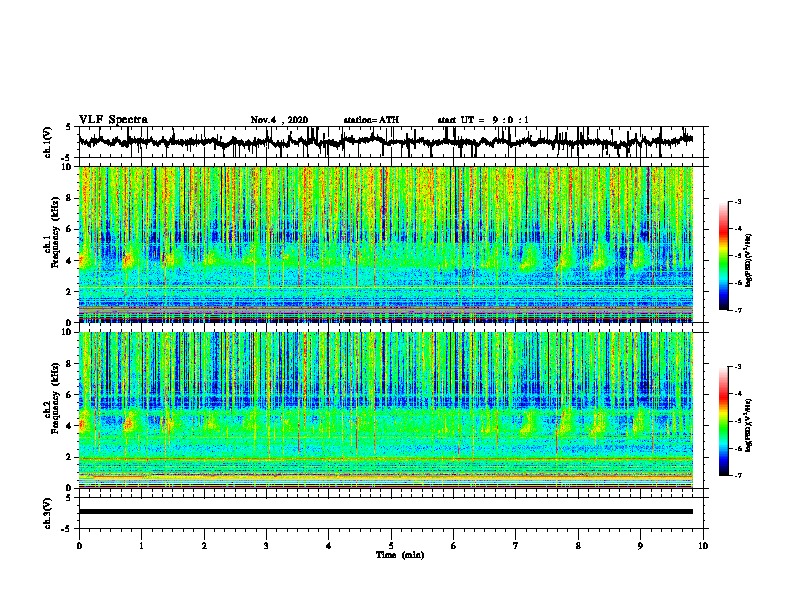Click time axis tick label "10"

703,546
